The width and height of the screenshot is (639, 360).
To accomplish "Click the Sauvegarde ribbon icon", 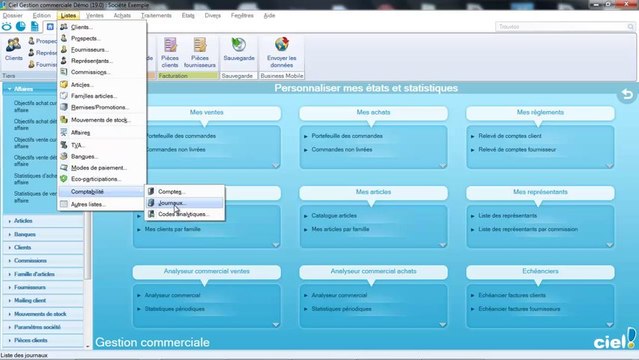I will [239, 44].
